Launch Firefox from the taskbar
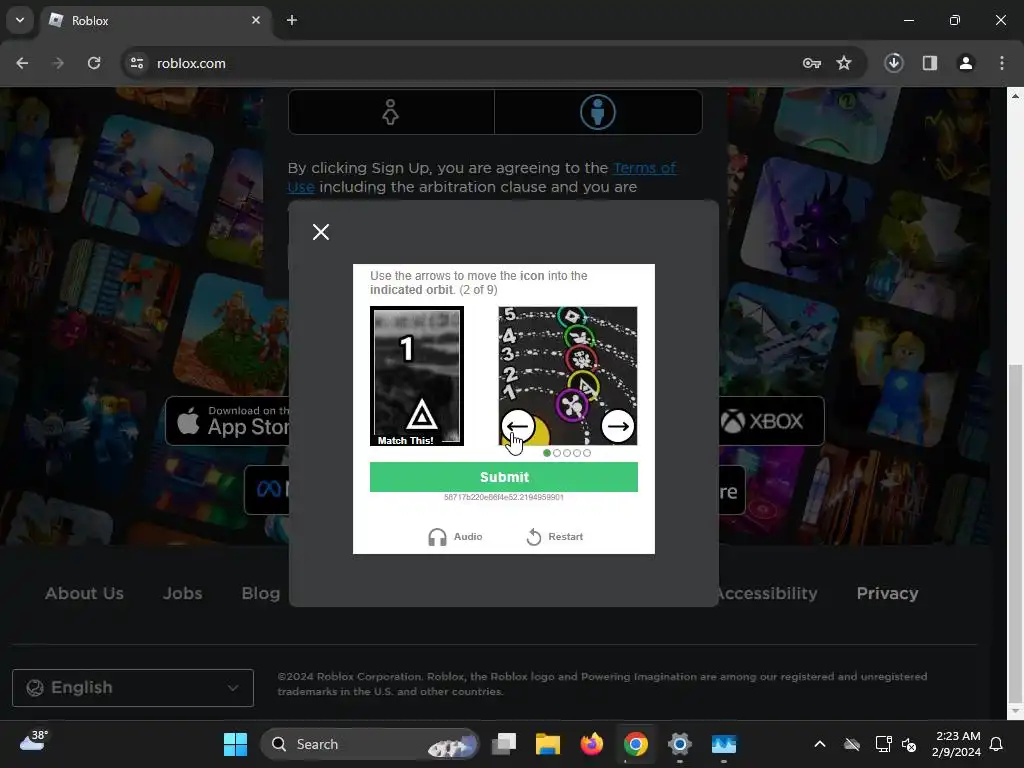1024x768 pixels. 592,744
